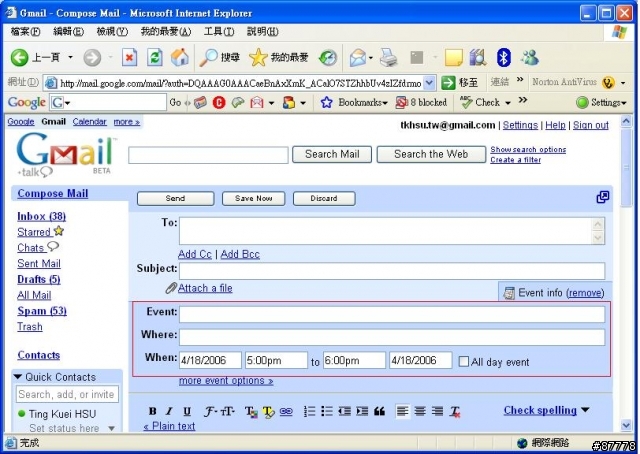The height and width of the screenshot is (454, 640).
Task: Open the text color tool
Action: coord(251,412)
